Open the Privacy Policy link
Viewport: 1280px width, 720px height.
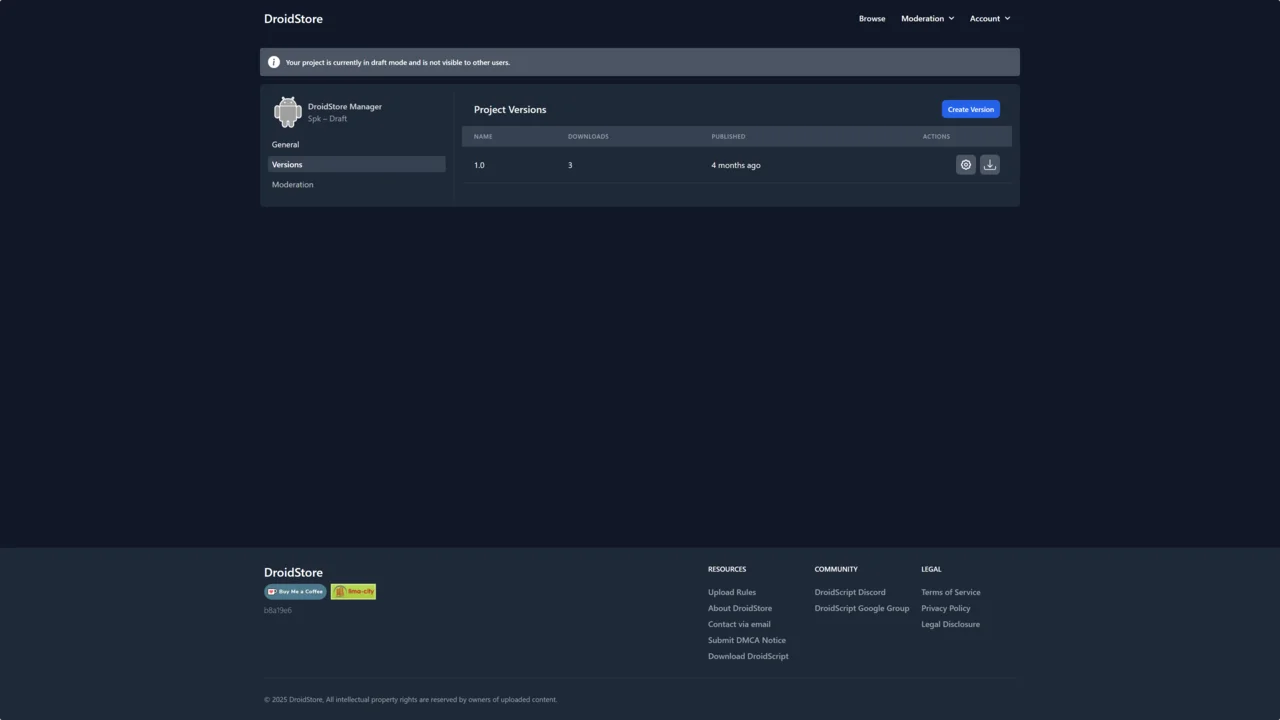coord(946,608)
